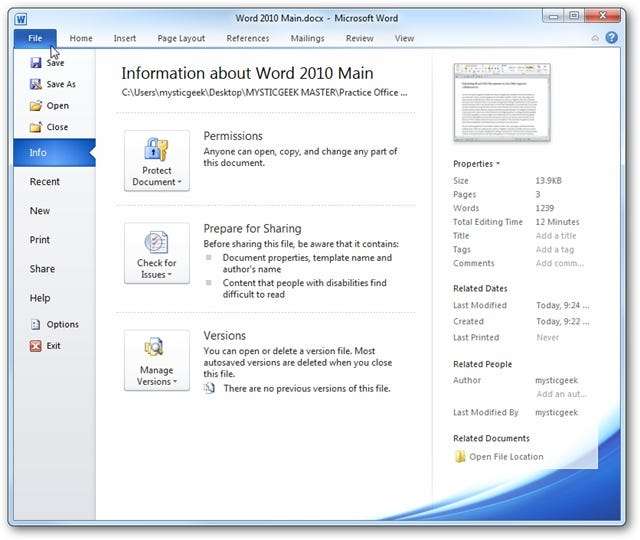Image resolution: width=640 pixels, height=540 pixels.
Task: Expand the Properties dropdown arrow
Action: pos(498,164)
